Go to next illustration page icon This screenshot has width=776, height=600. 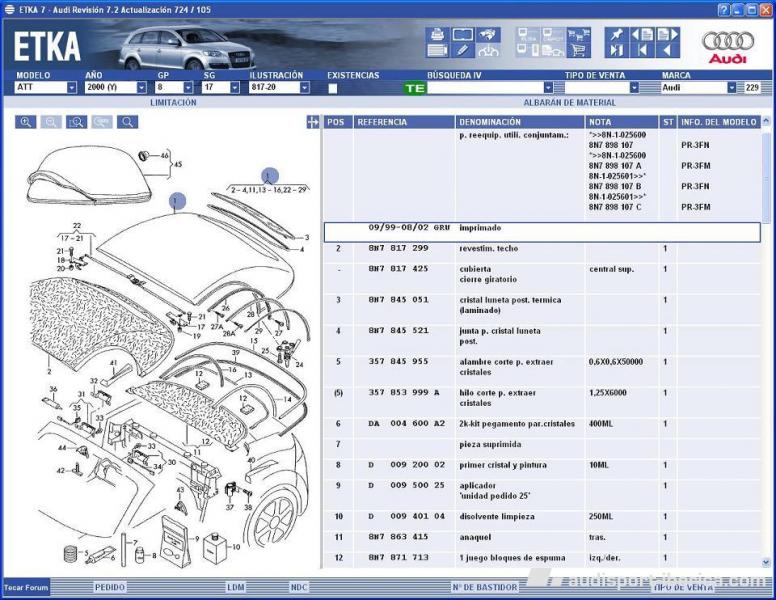tap(668, 35)
